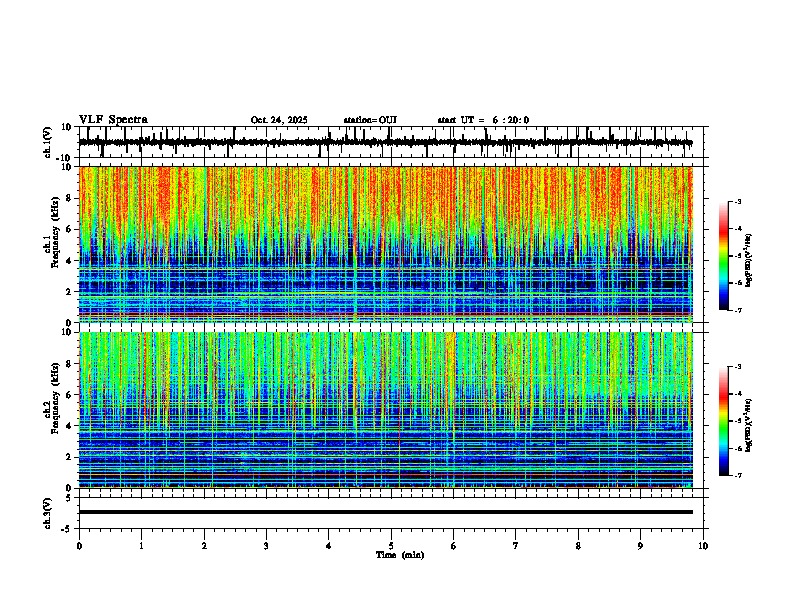Select the date "Oct. 24, 2025"

(279, 120)
